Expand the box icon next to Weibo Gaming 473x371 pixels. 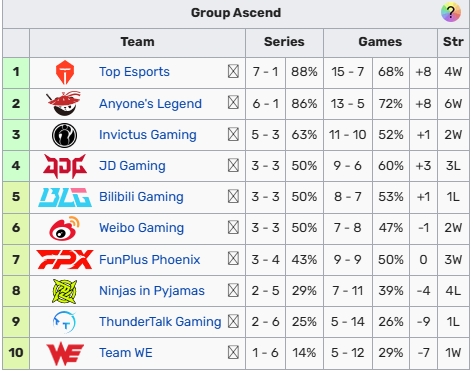coord(233,228)
